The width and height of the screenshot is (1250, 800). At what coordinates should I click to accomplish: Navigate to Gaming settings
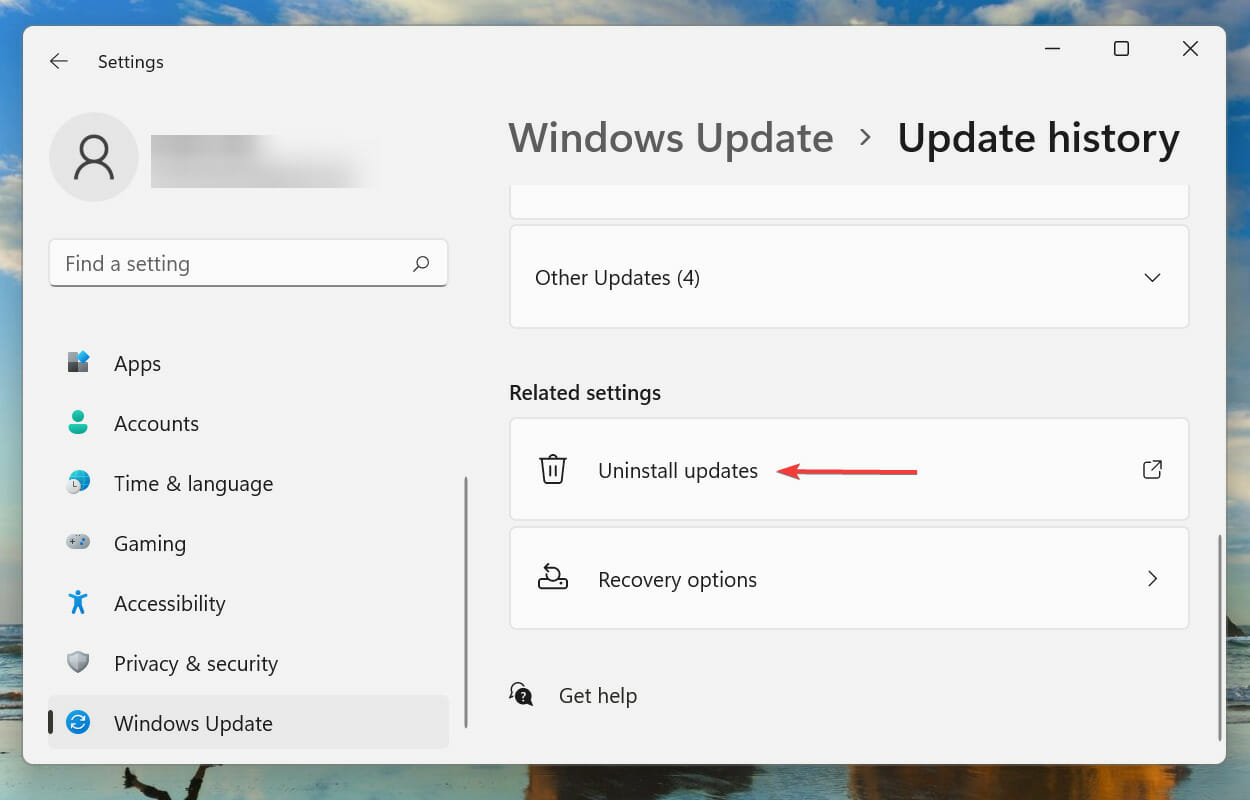click(248, 543)
